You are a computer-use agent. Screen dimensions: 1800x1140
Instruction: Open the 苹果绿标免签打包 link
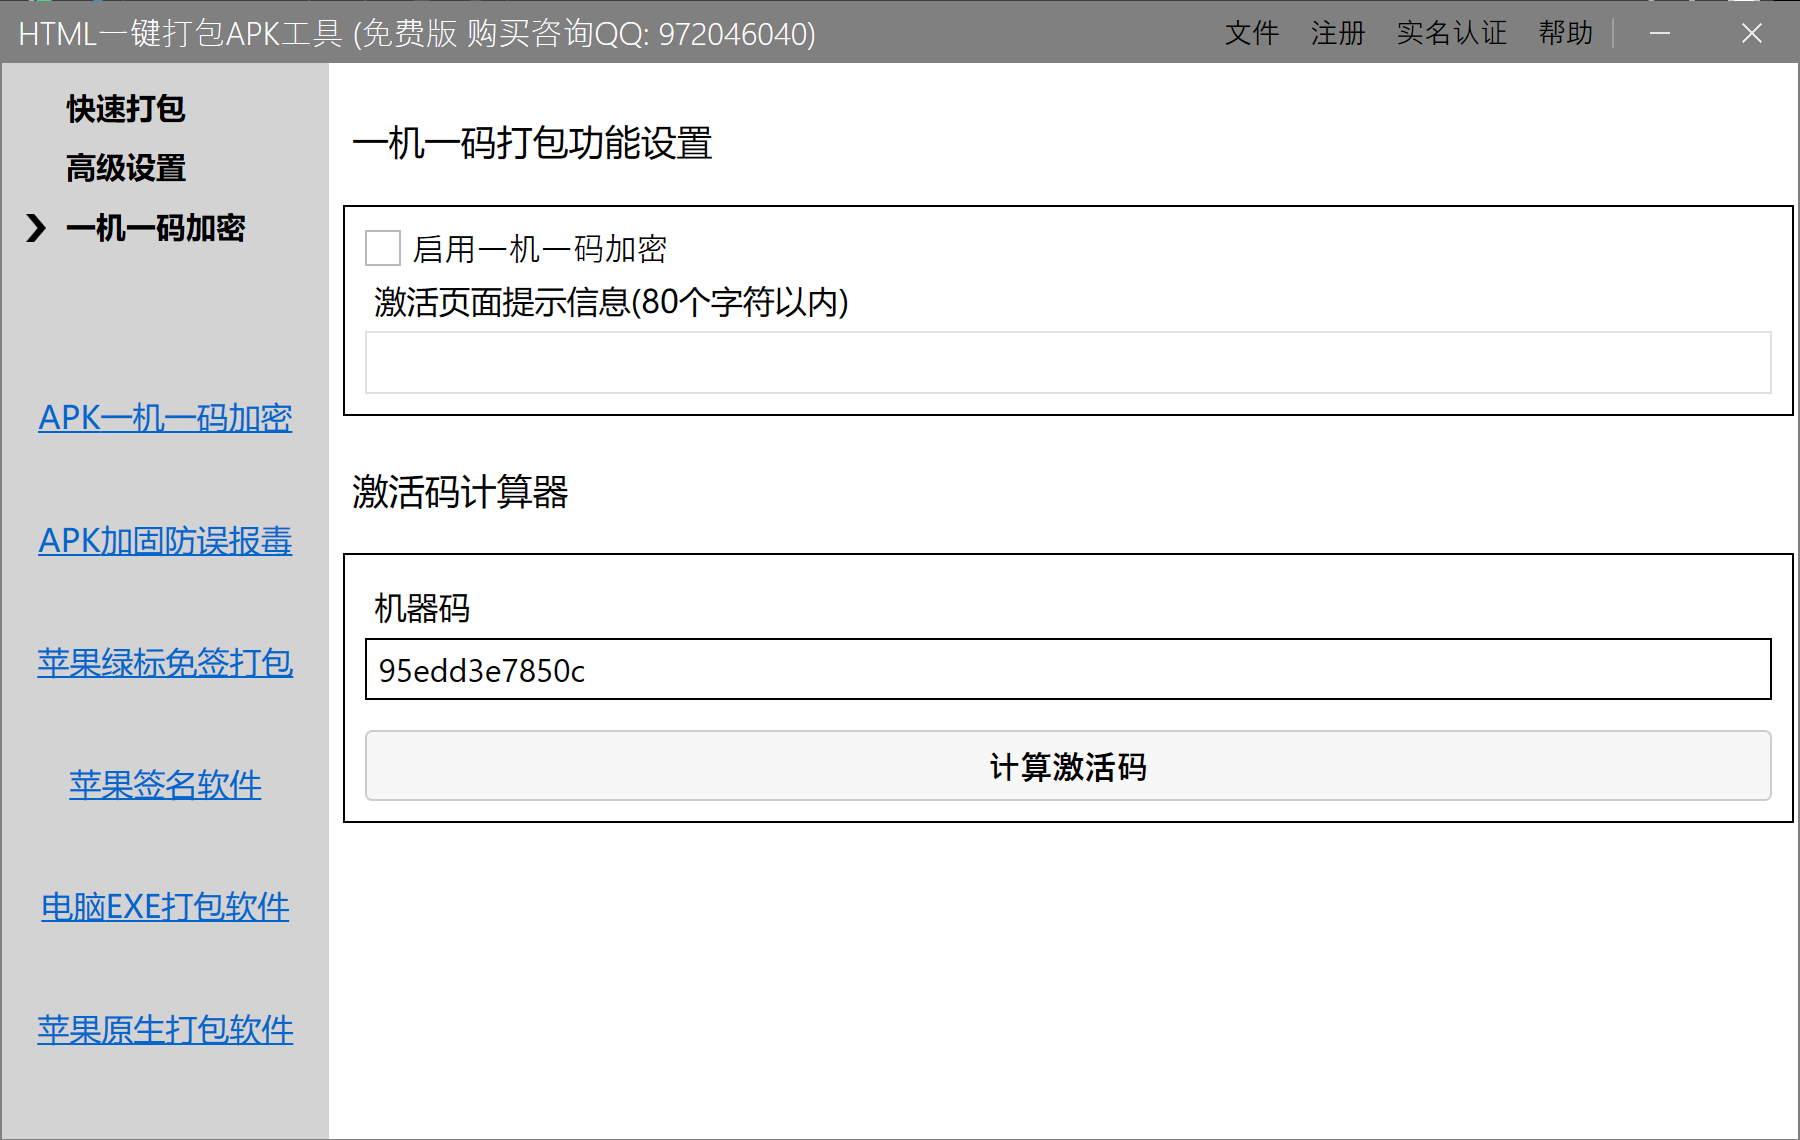165,663
